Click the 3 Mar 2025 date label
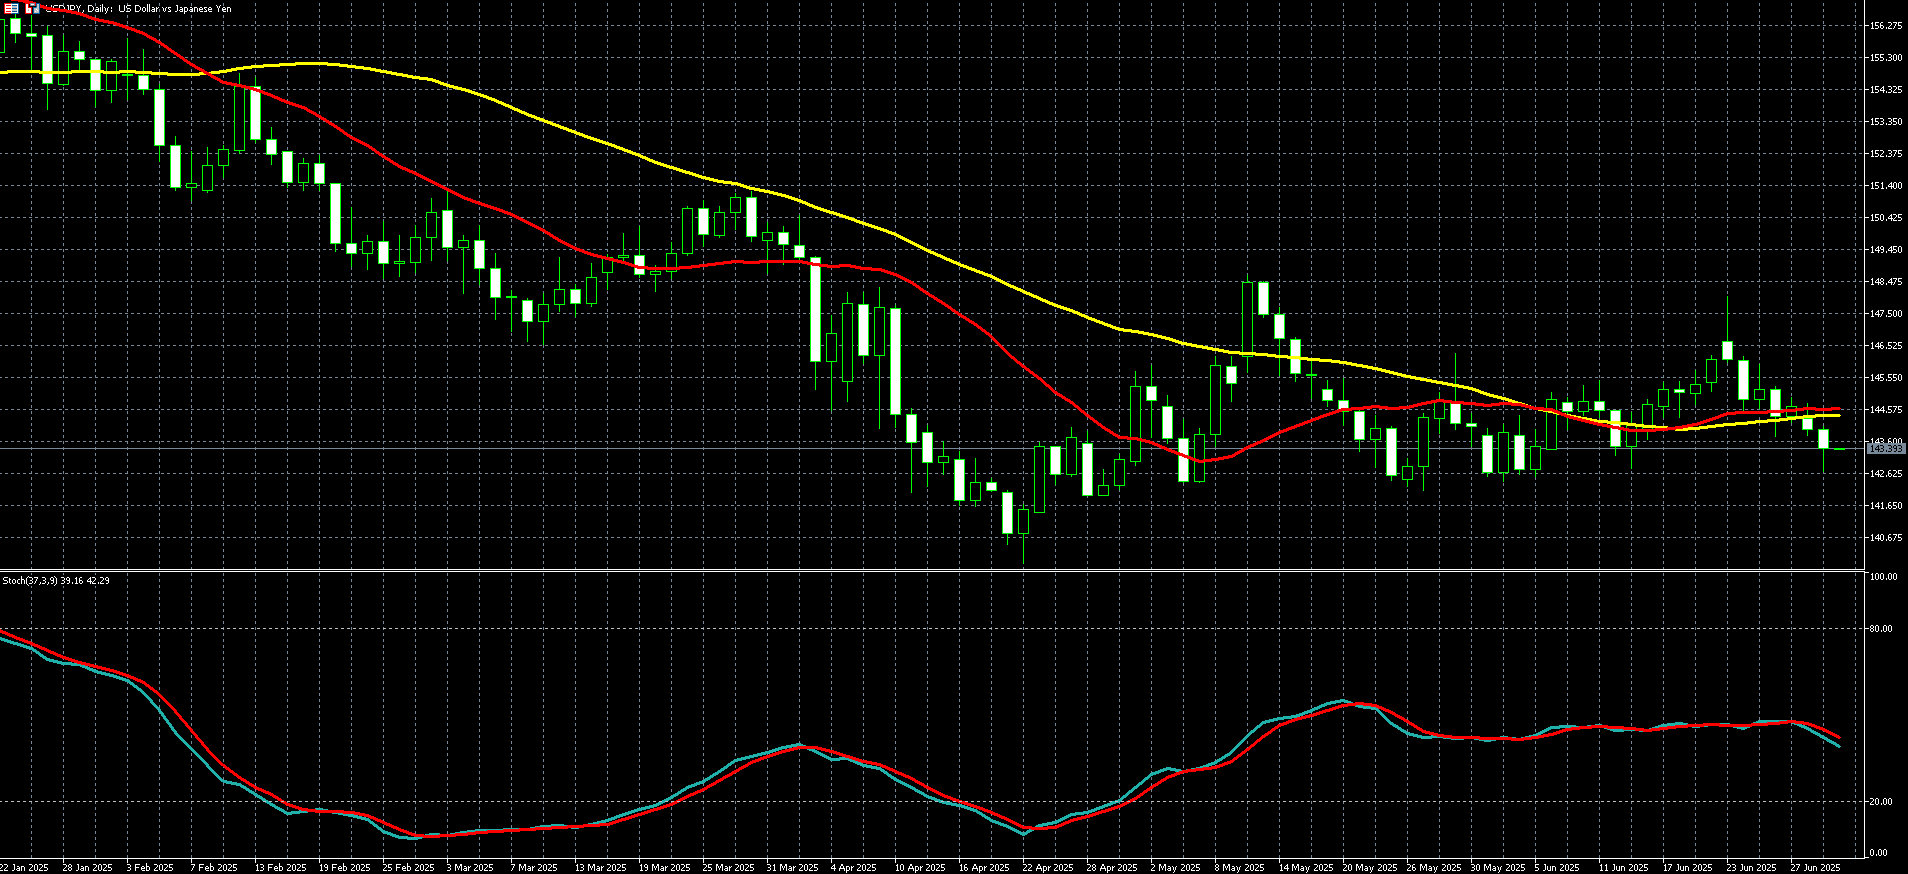The height and width of the screenshot is (874, 1908). click(470, 868)
